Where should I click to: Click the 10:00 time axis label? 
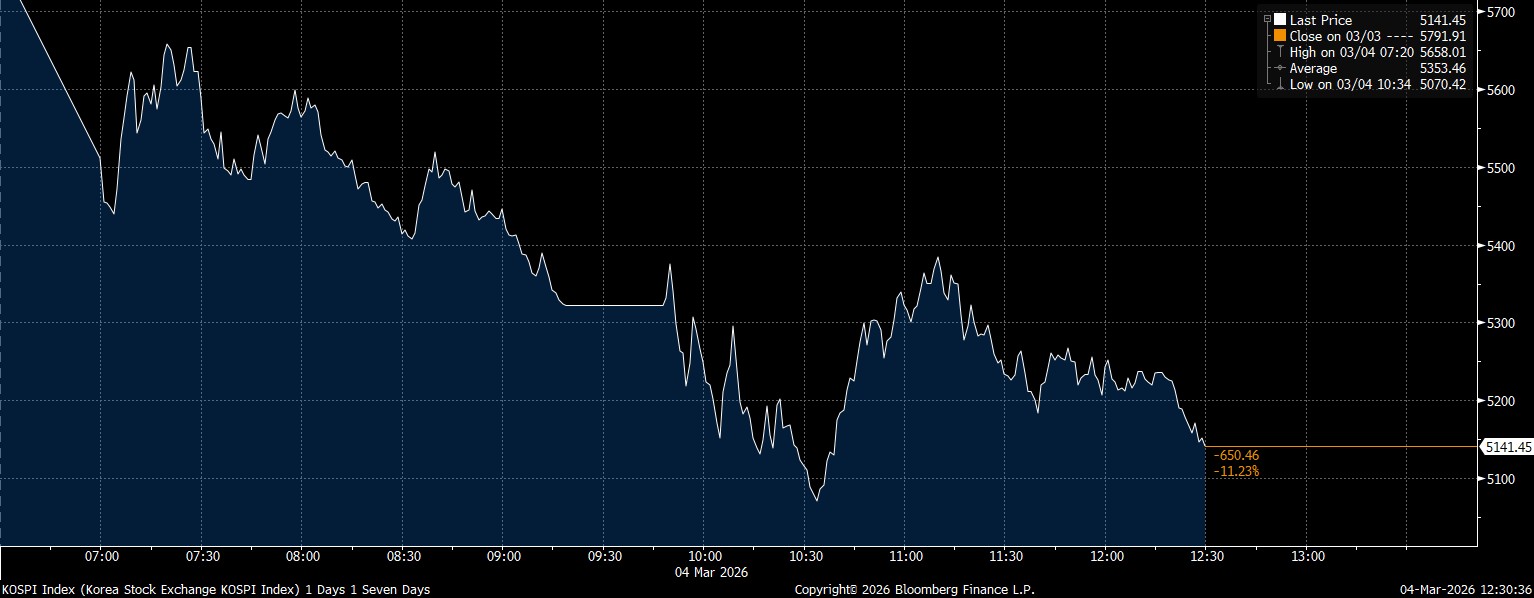pyautogui.click(x=705, y=556)
